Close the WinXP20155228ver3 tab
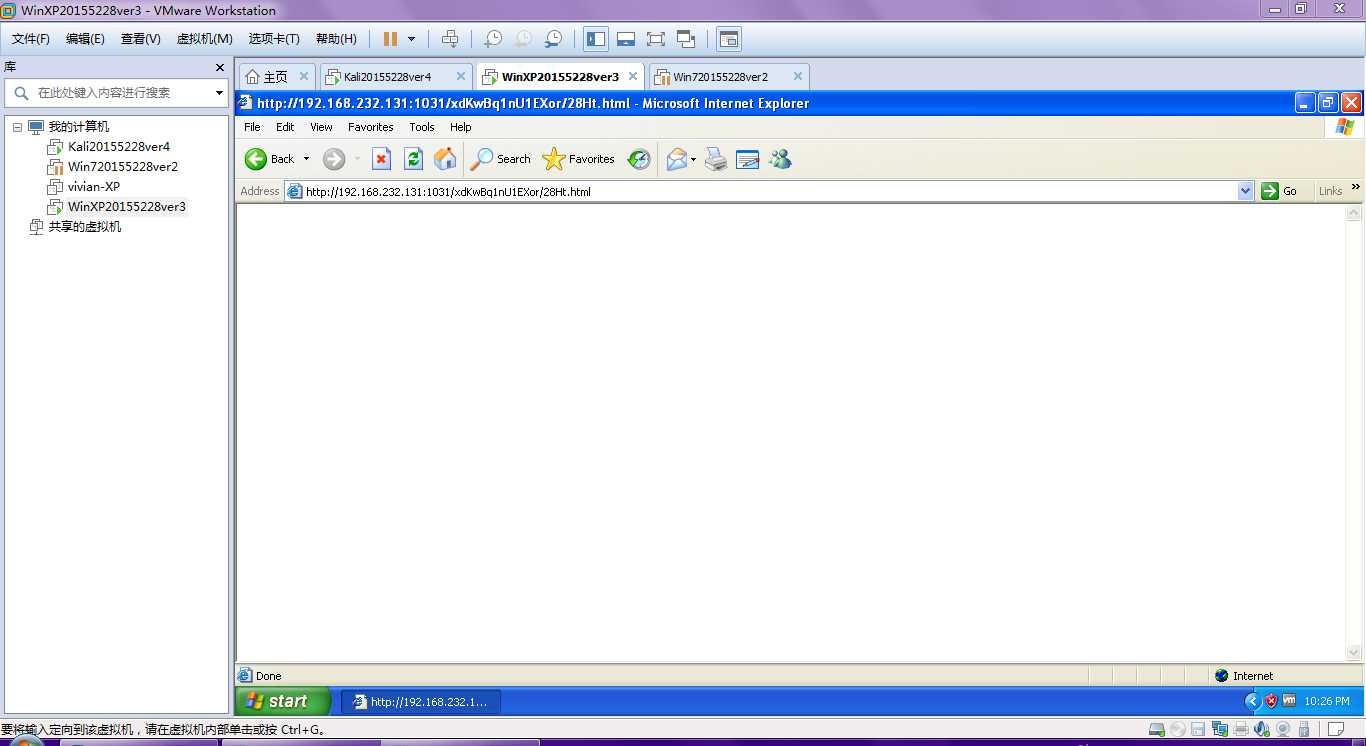 click(633, 76)
